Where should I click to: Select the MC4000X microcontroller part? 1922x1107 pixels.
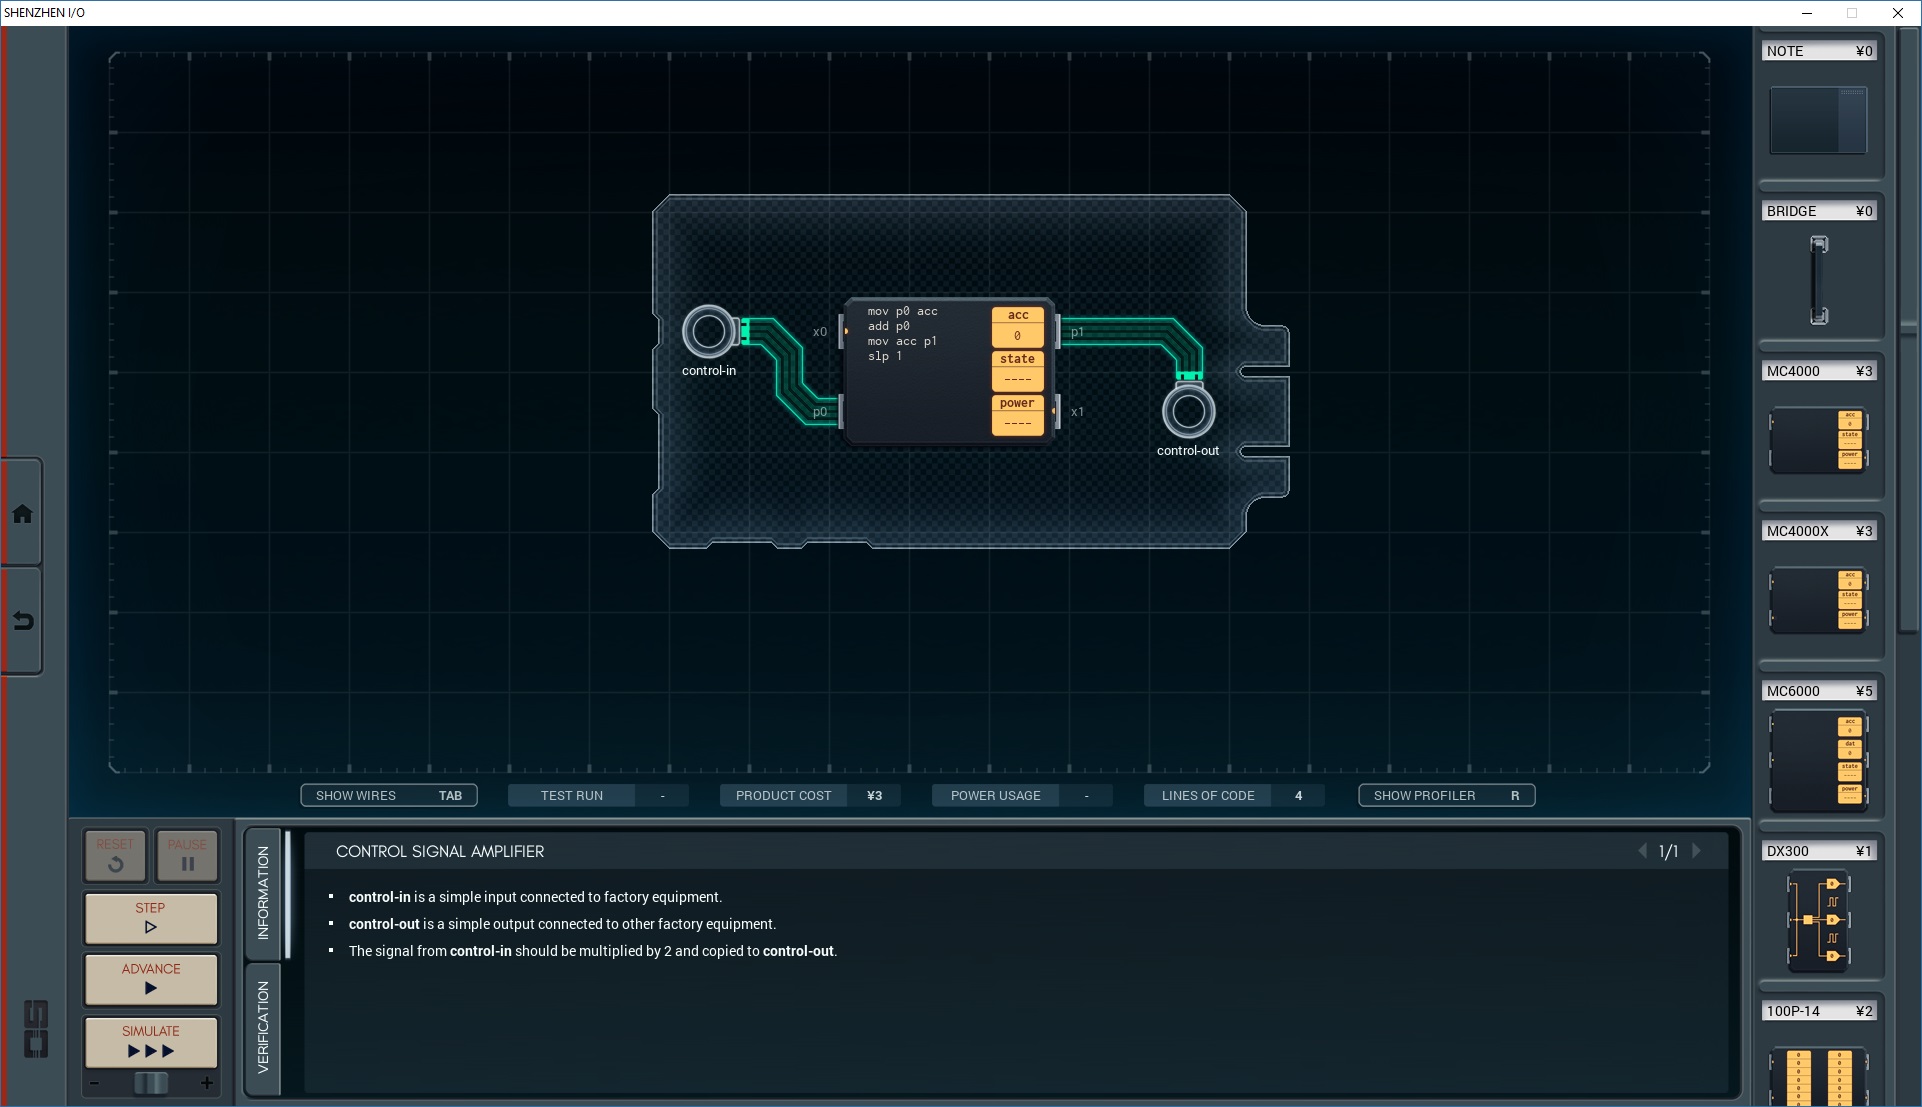click(1817, 599)
